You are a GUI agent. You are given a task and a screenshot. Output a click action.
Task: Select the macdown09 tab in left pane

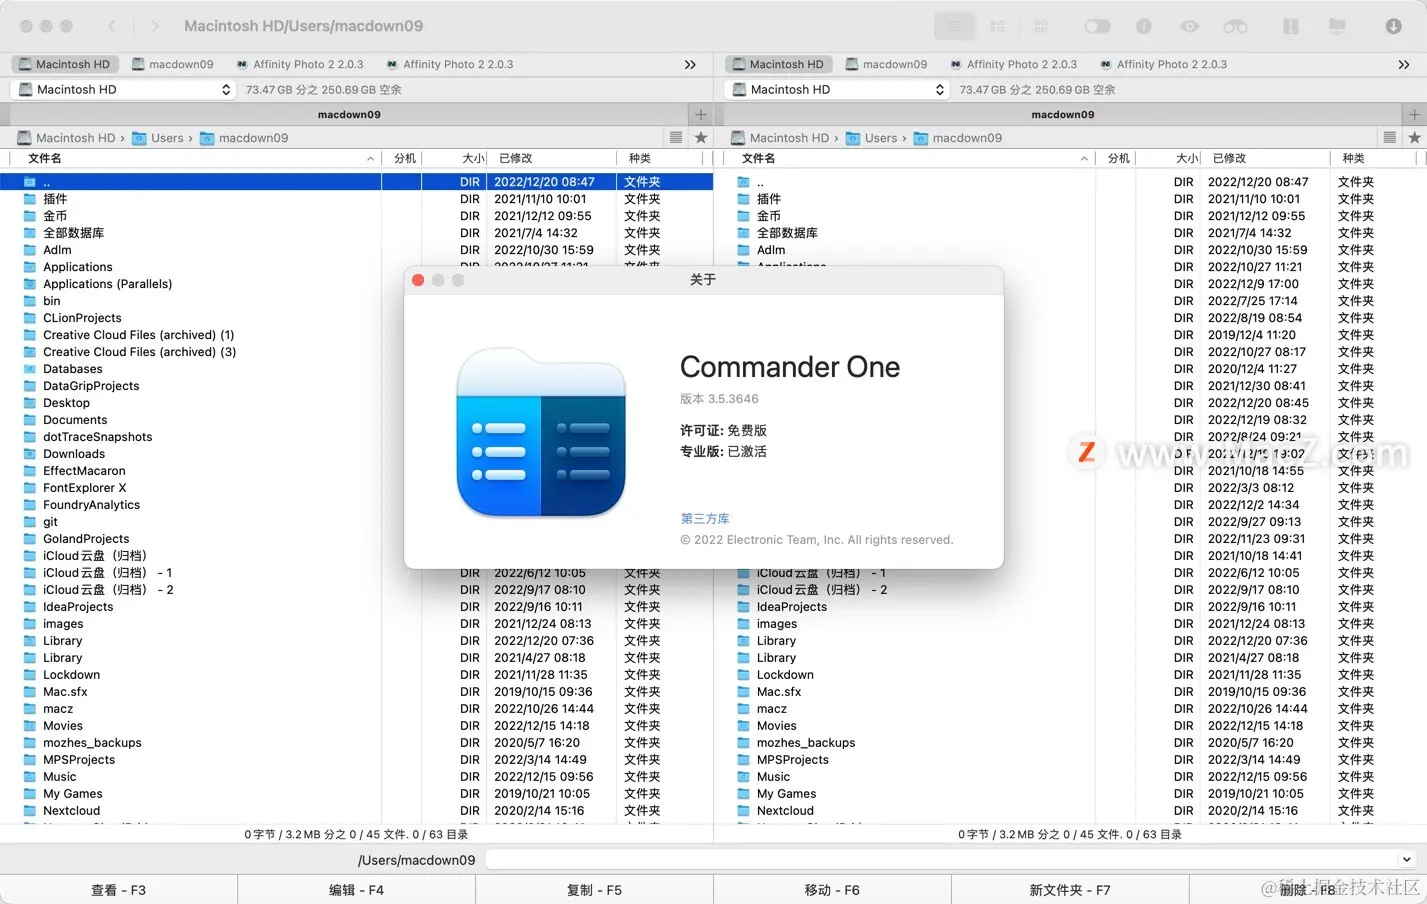coord(348,114)
